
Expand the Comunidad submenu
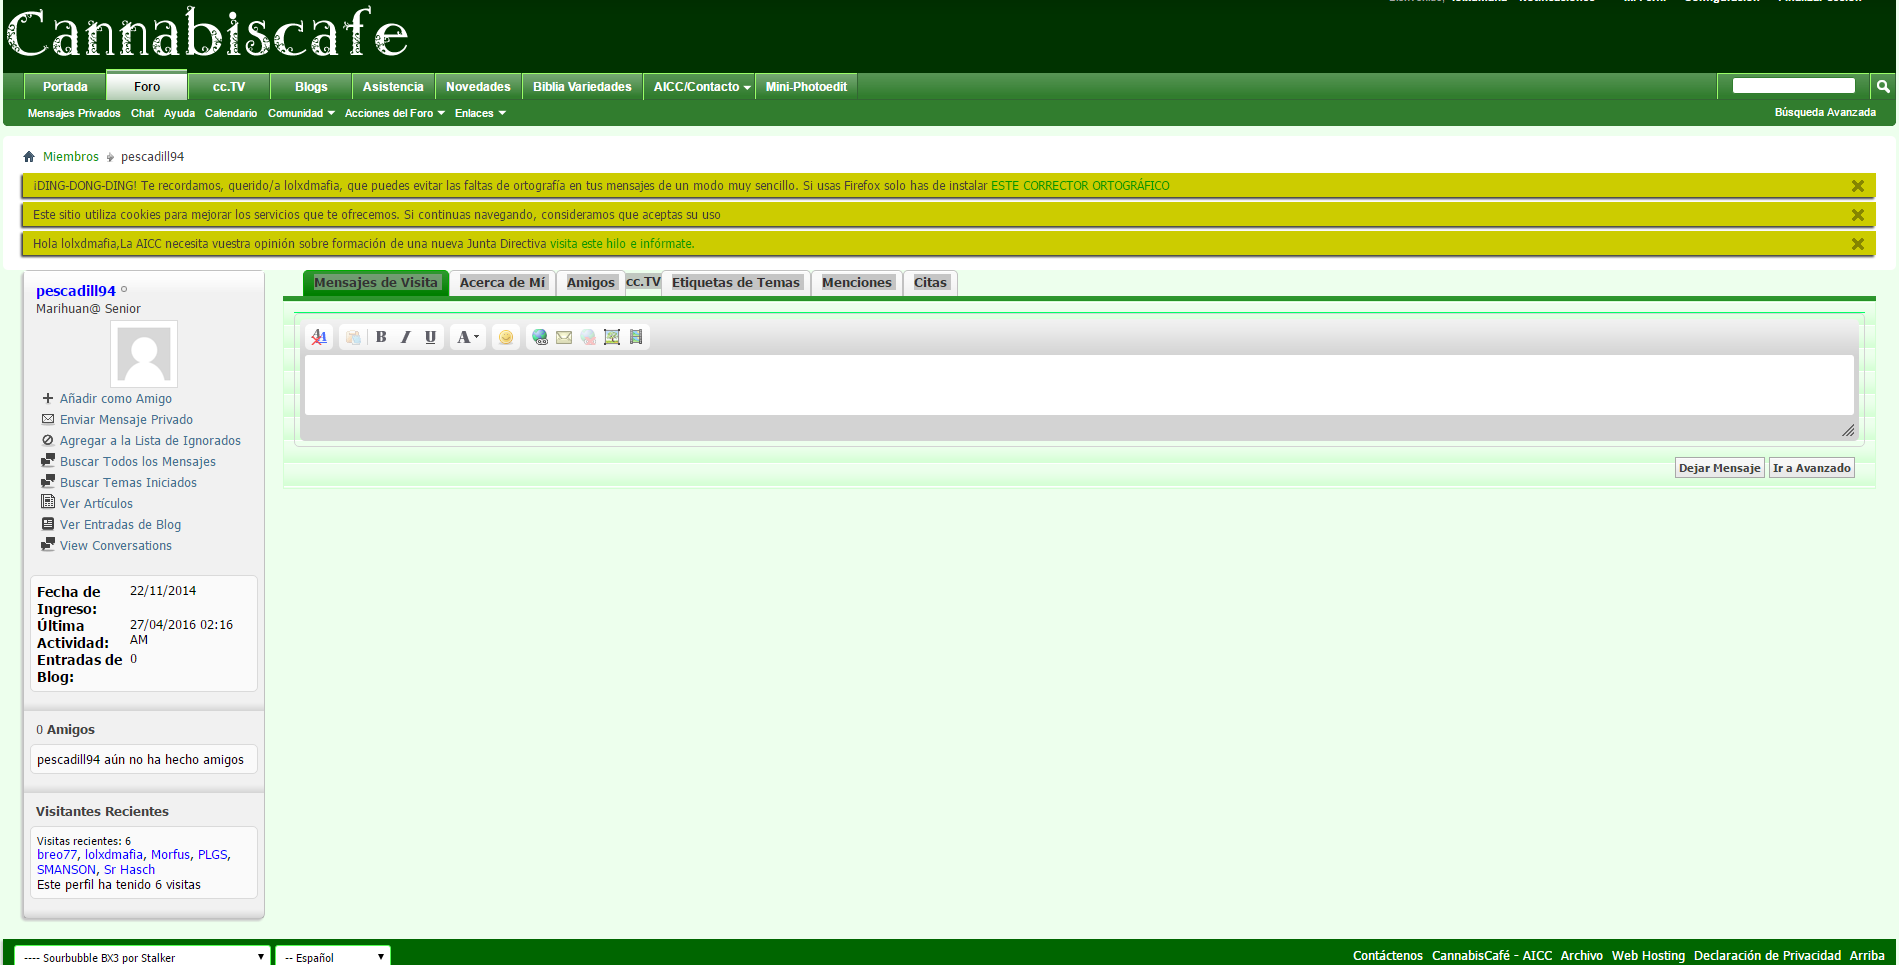[x=301, y=113]
